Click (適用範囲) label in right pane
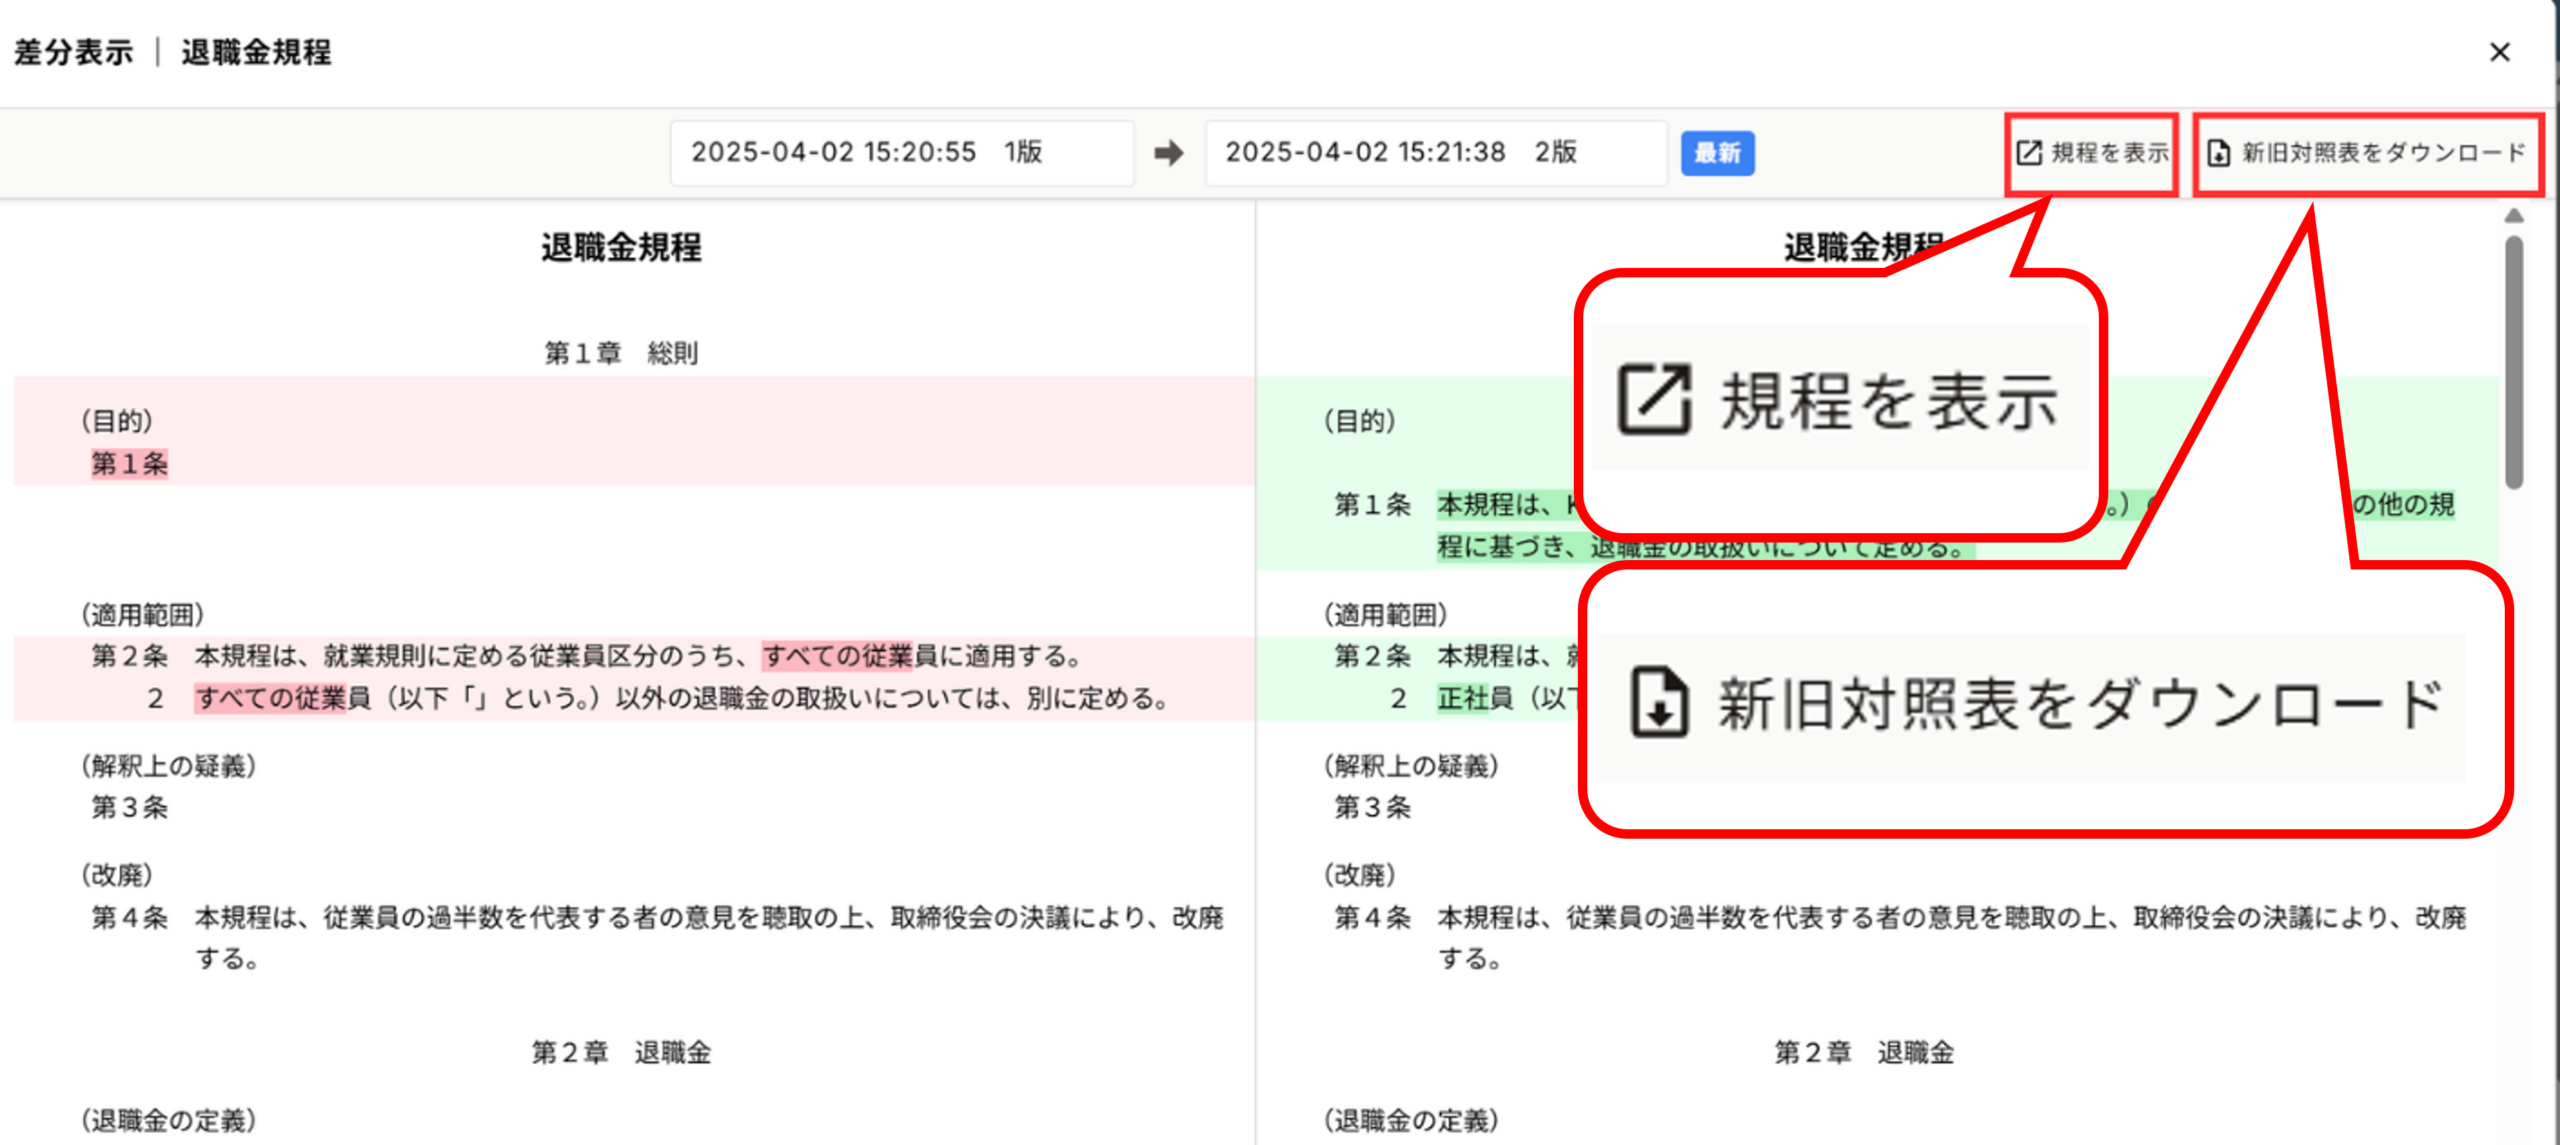2560x1145 pixels. click(x=1385, y=614)
